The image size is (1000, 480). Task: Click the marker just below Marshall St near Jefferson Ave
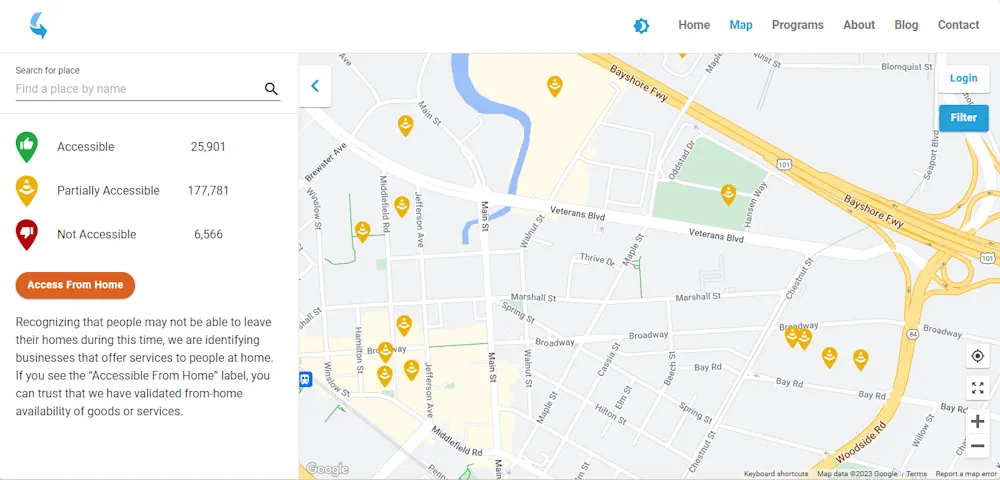(404, 325)
